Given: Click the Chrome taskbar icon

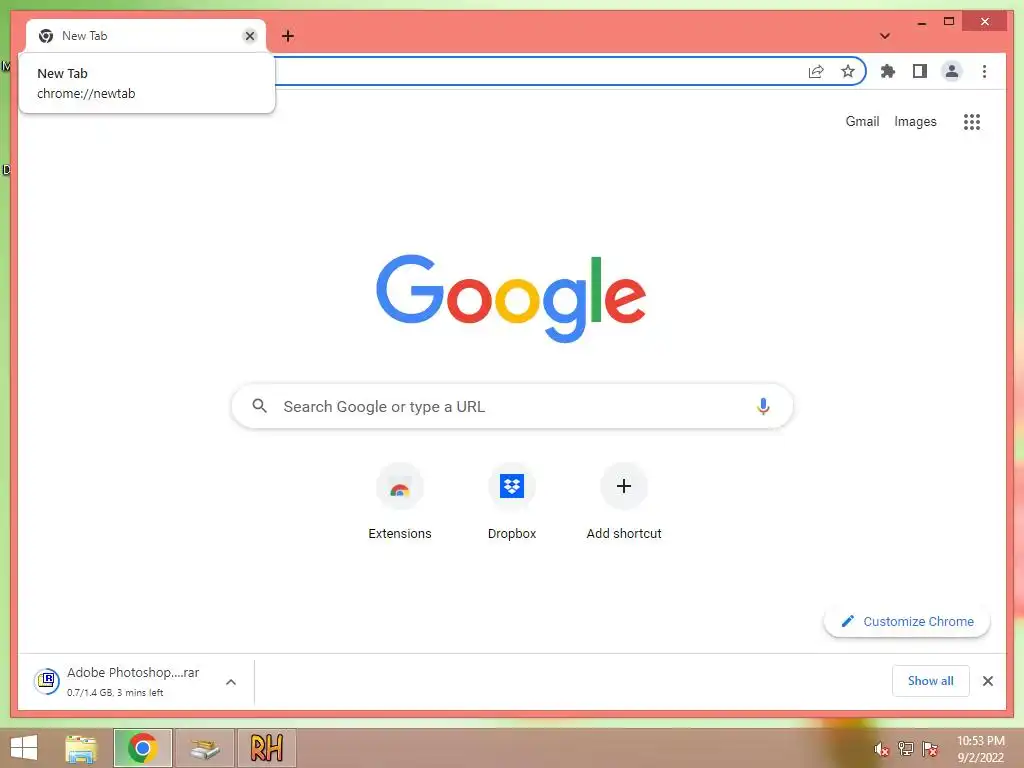Looking at the screenshot, I should pyautogui.click(x=142, y=748).
